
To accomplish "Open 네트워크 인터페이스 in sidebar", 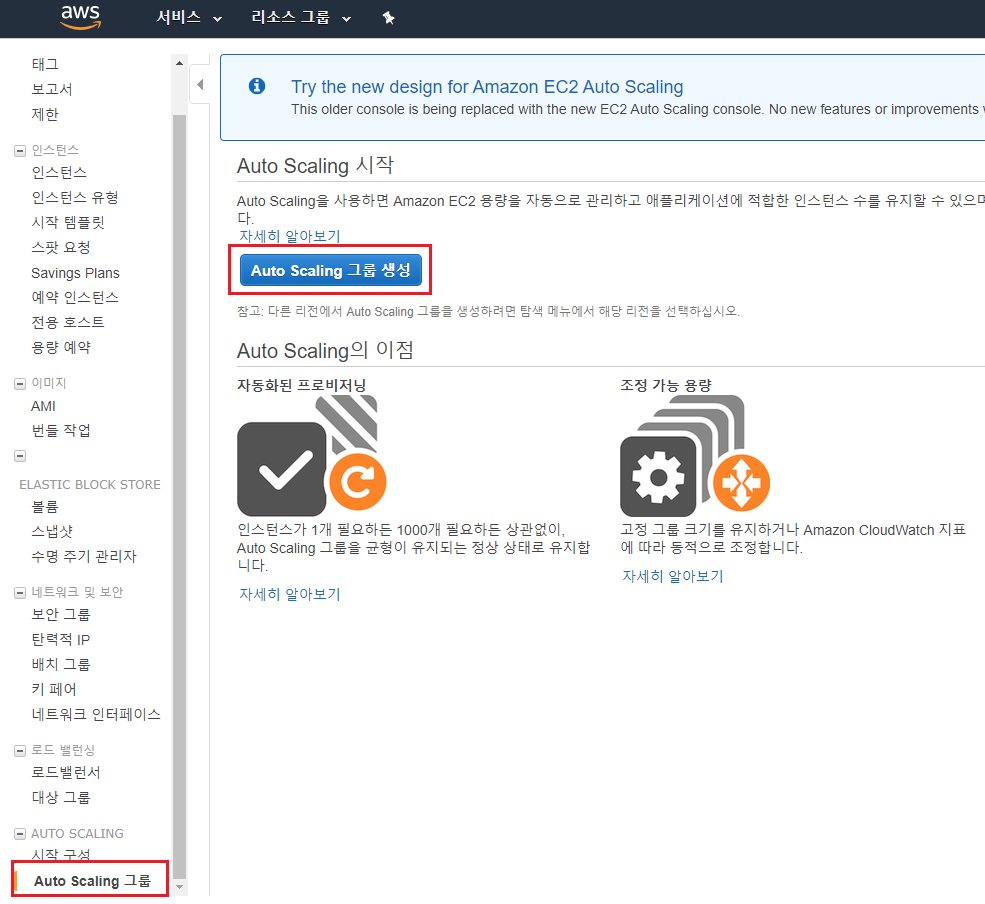I will [96, 715].
